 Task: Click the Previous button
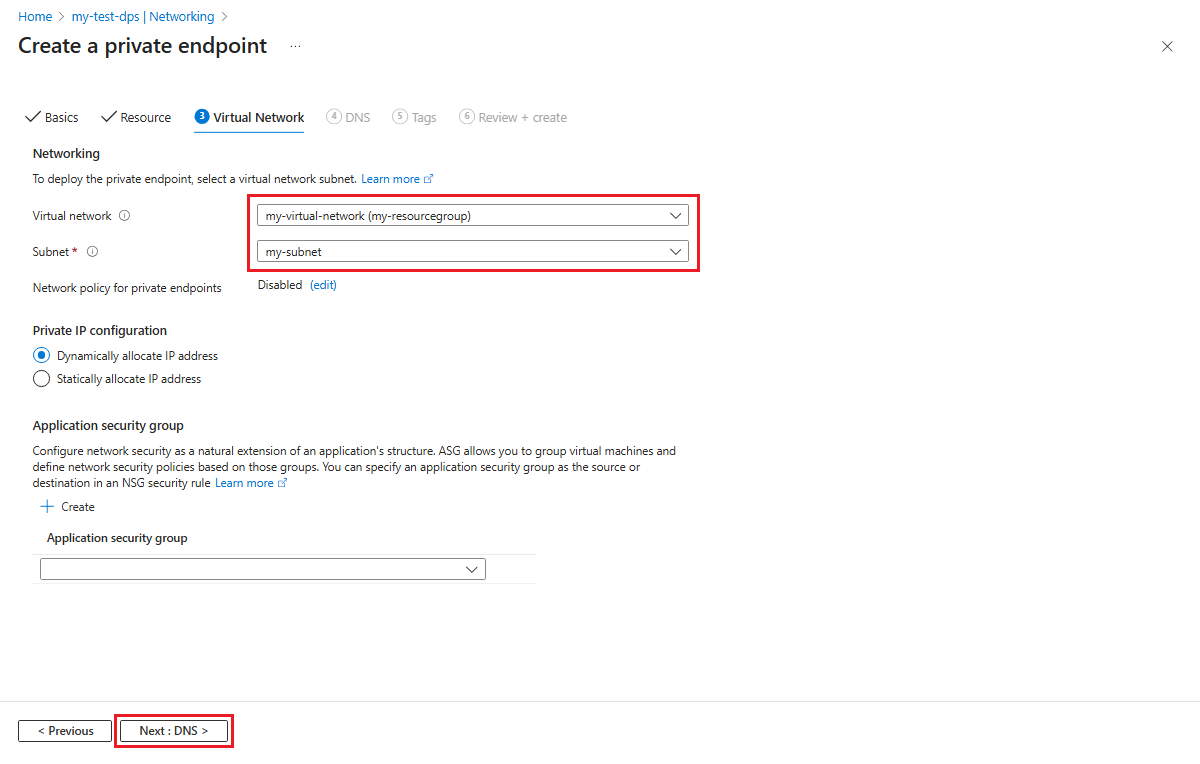(64, 730)
